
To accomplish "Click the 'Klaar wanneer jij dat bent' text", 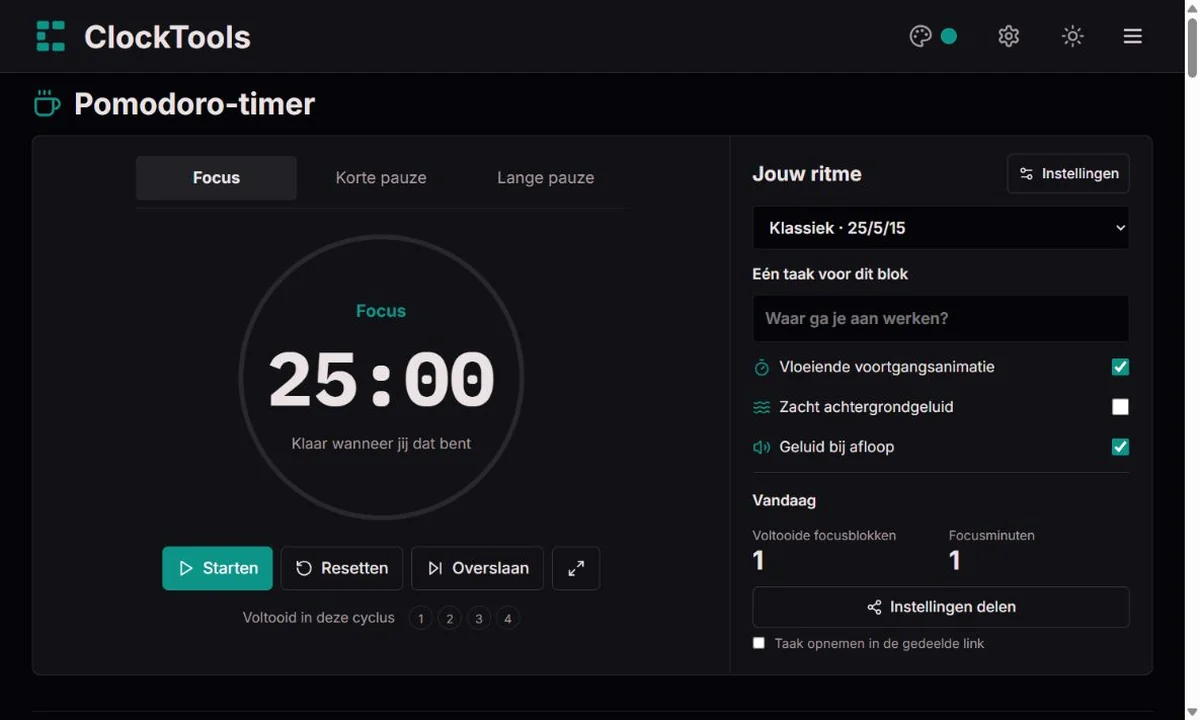I will point(381,443).
